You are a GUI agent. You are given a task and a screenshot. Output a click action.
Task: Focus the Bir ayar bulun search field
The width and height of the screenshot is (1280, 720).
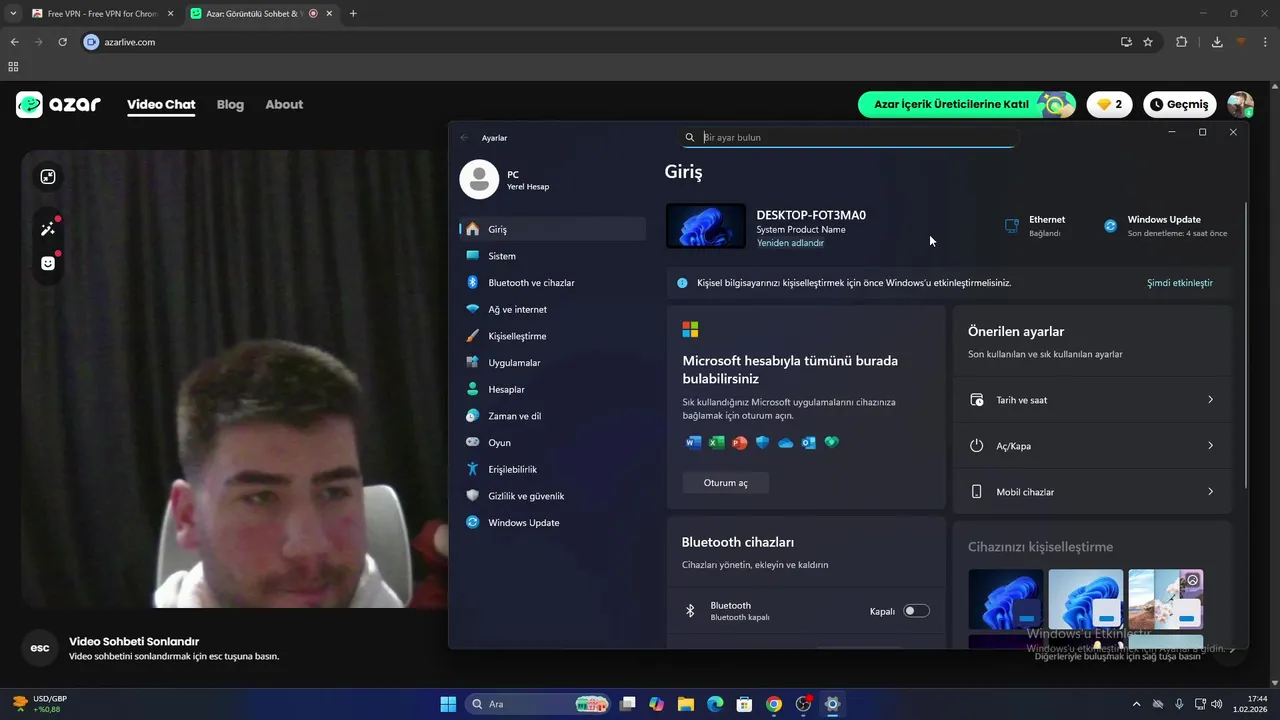pos(848,138)
